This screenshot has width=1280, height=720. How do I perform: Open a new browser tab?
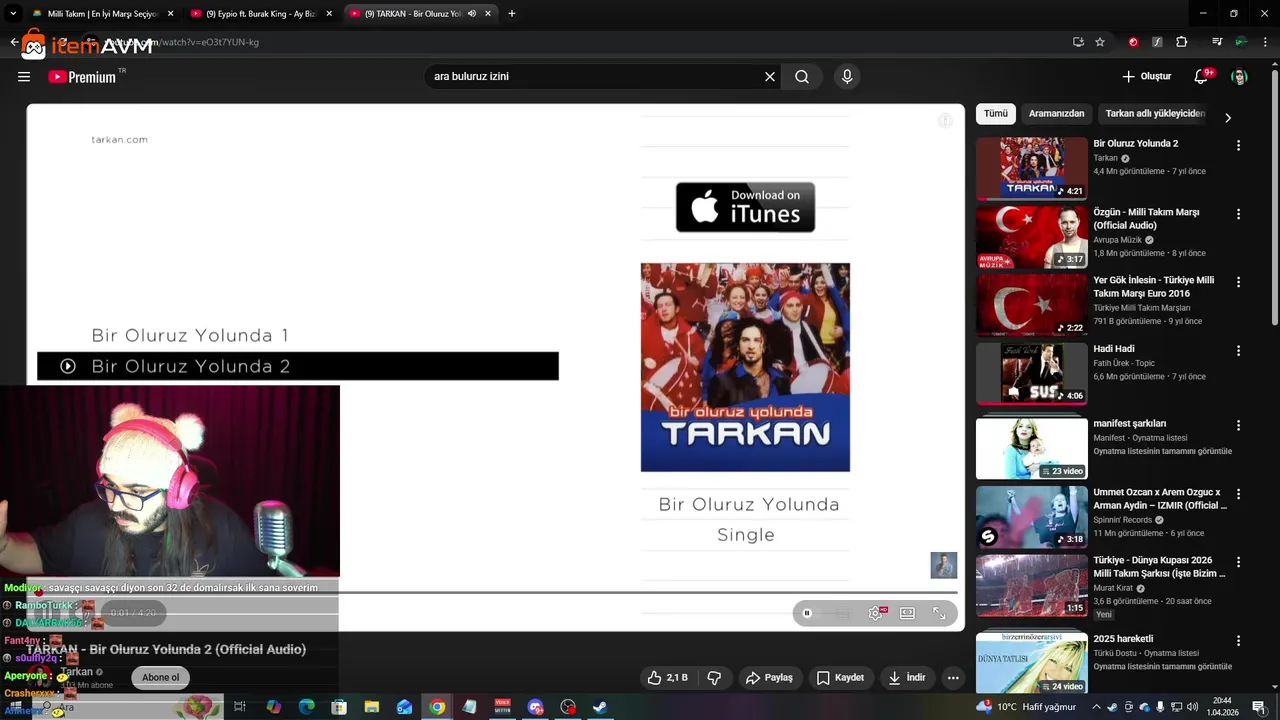click(511, 14)
